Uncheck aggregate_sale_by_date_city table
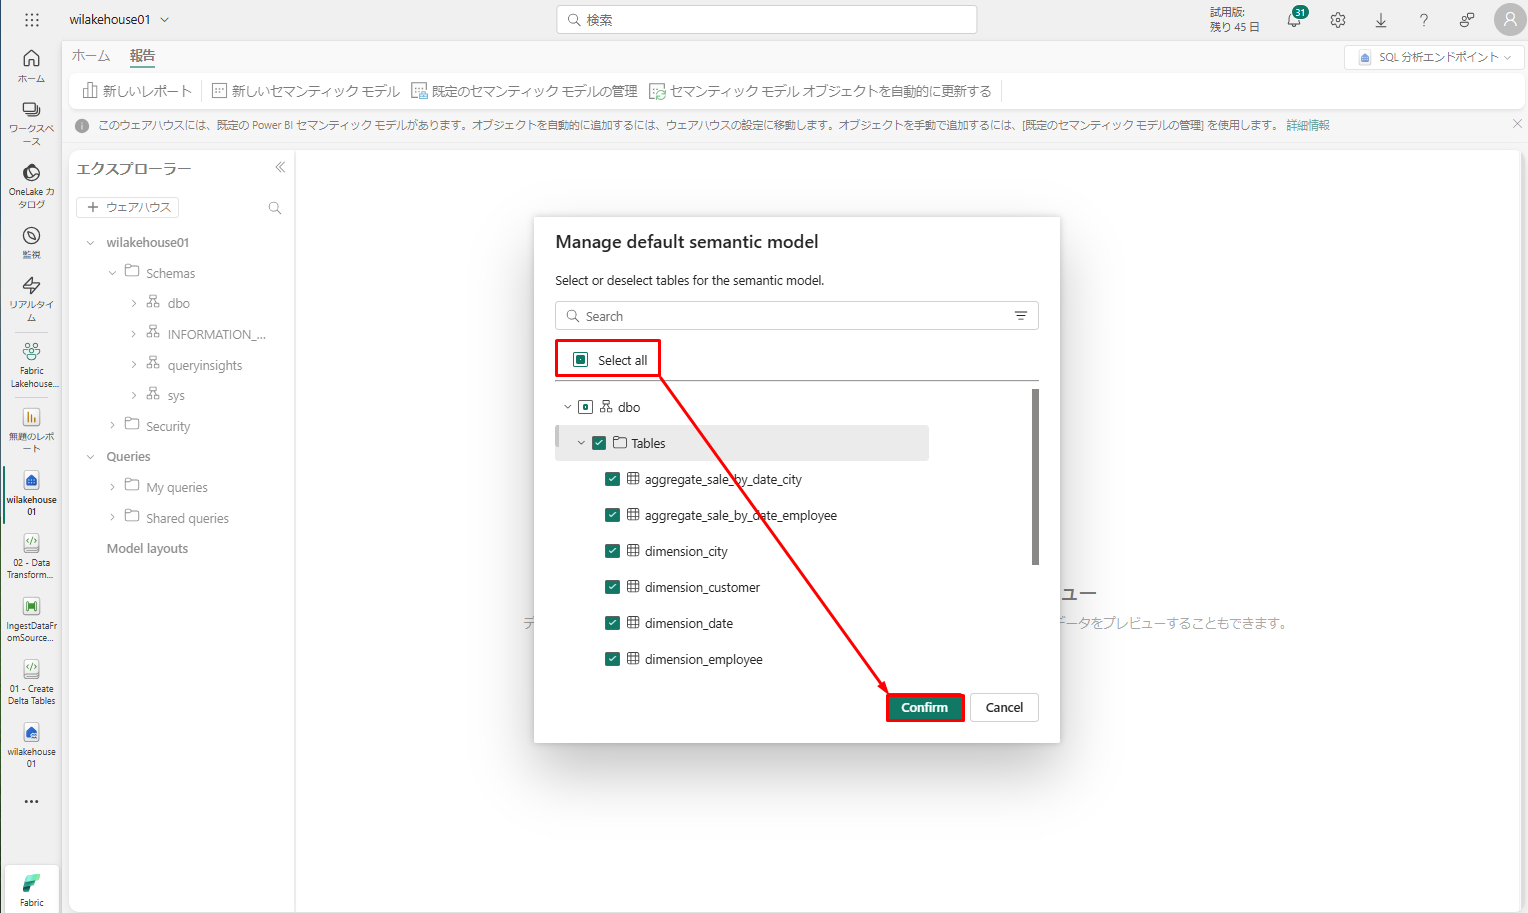This screenshot has width=1528, height=913. click(612, 479)
